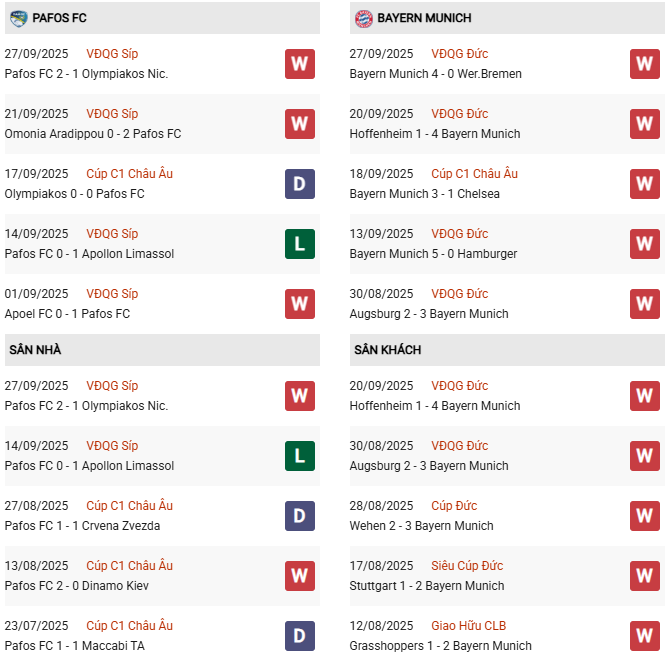Click the Pafos FC club logo

pyautogui.click(x=18, y=18)
